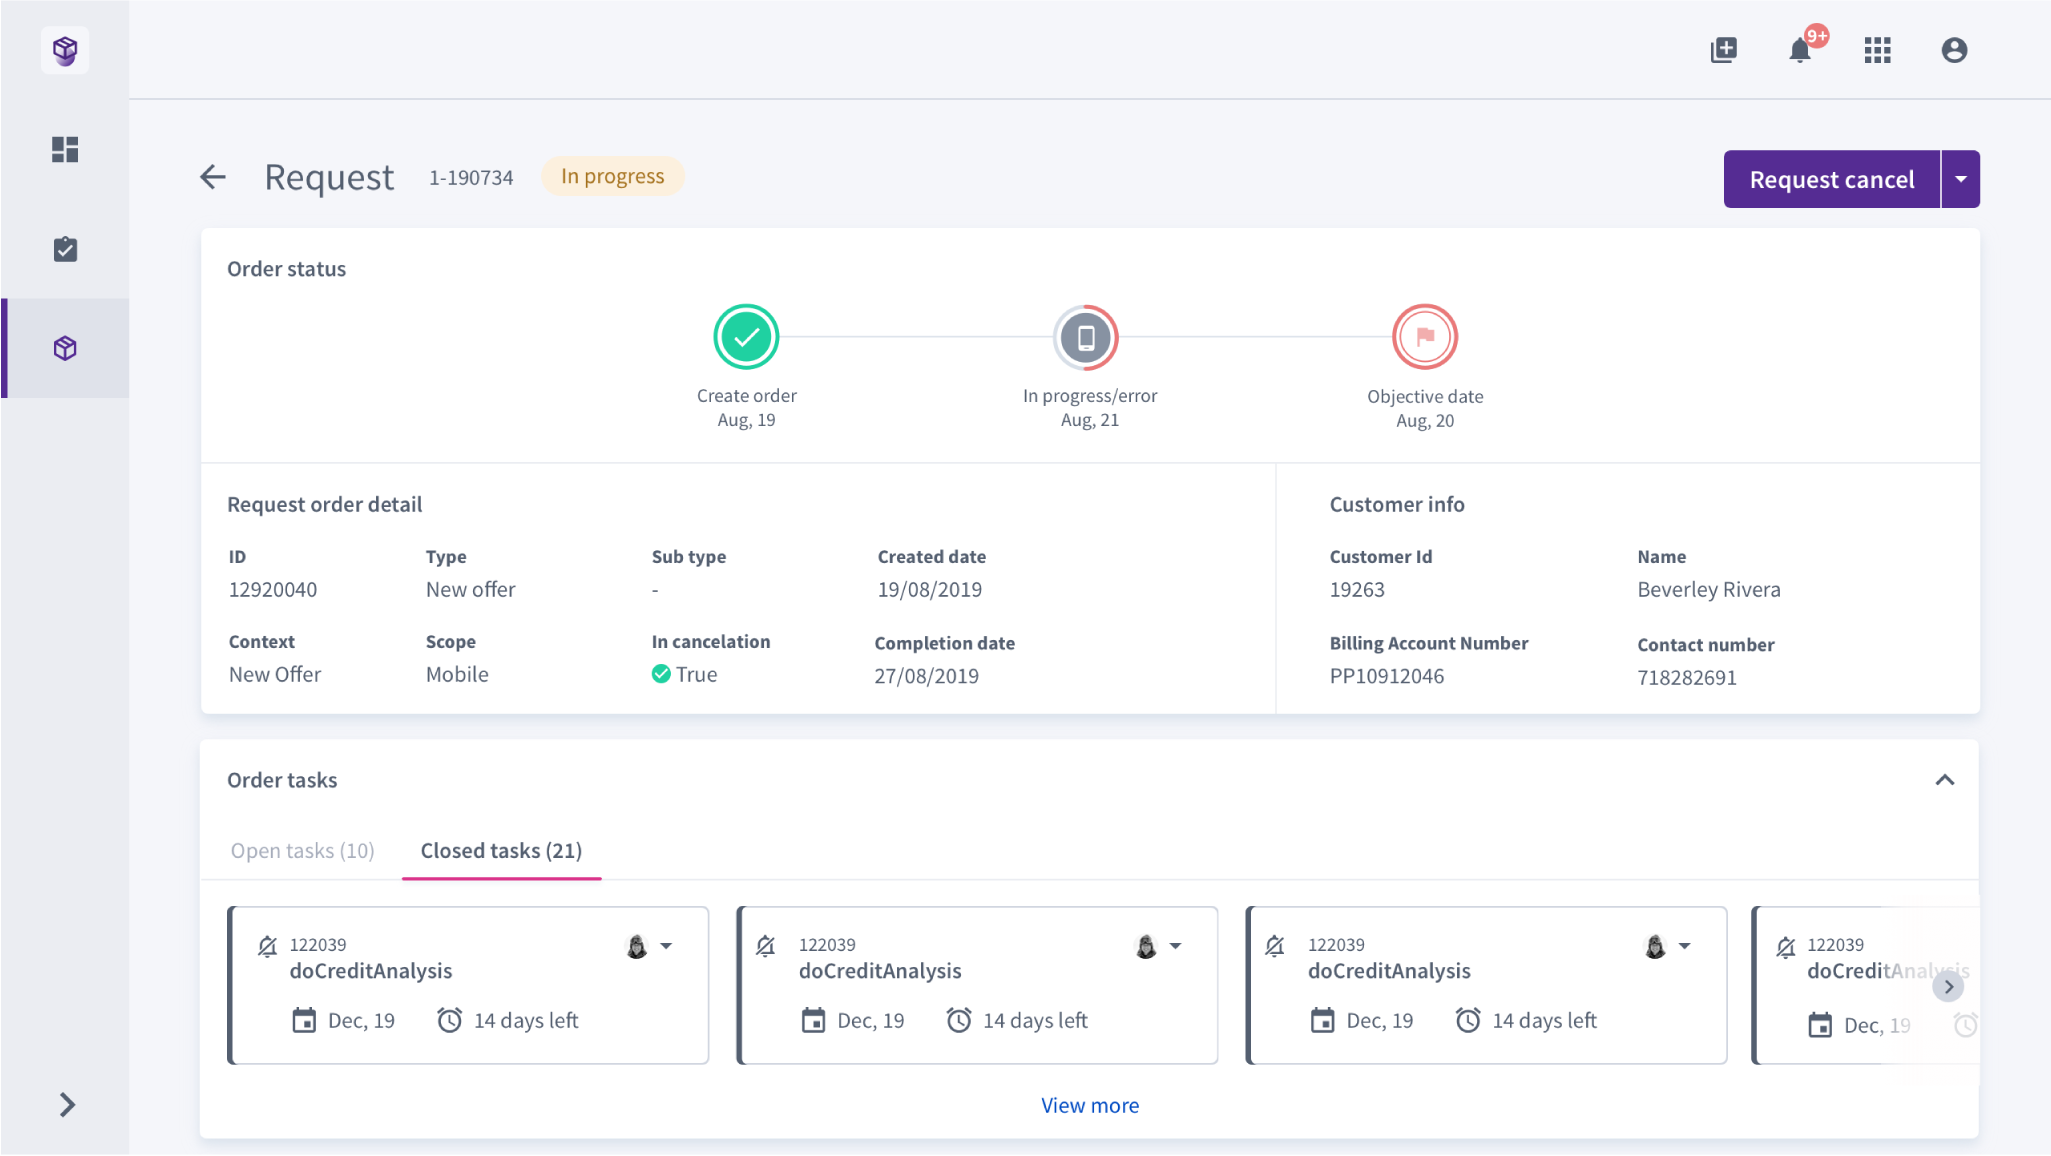Click clock icon on second task card
Screen dimensions: 2051x1156
pos(959,1020)
